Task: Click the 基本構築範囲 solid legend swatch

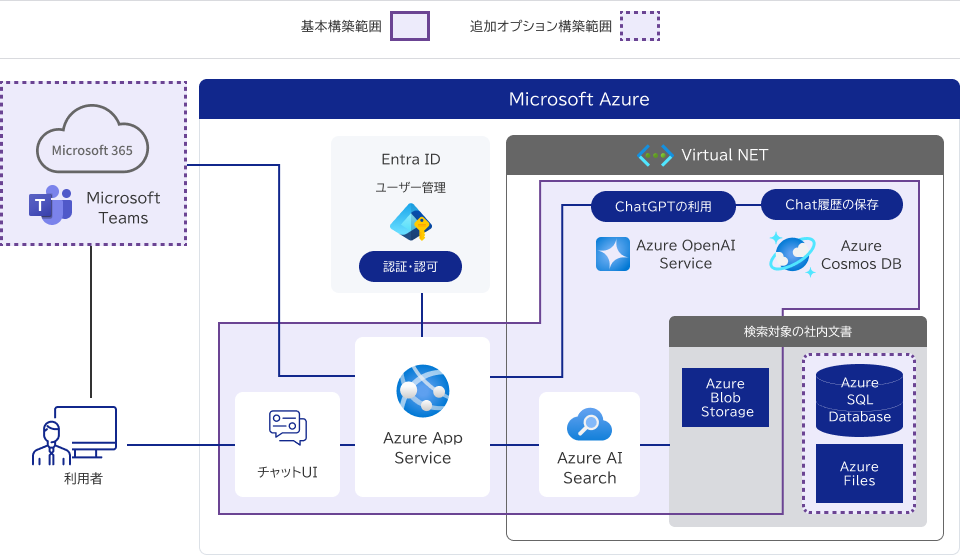Action: (x=410, y=26)
